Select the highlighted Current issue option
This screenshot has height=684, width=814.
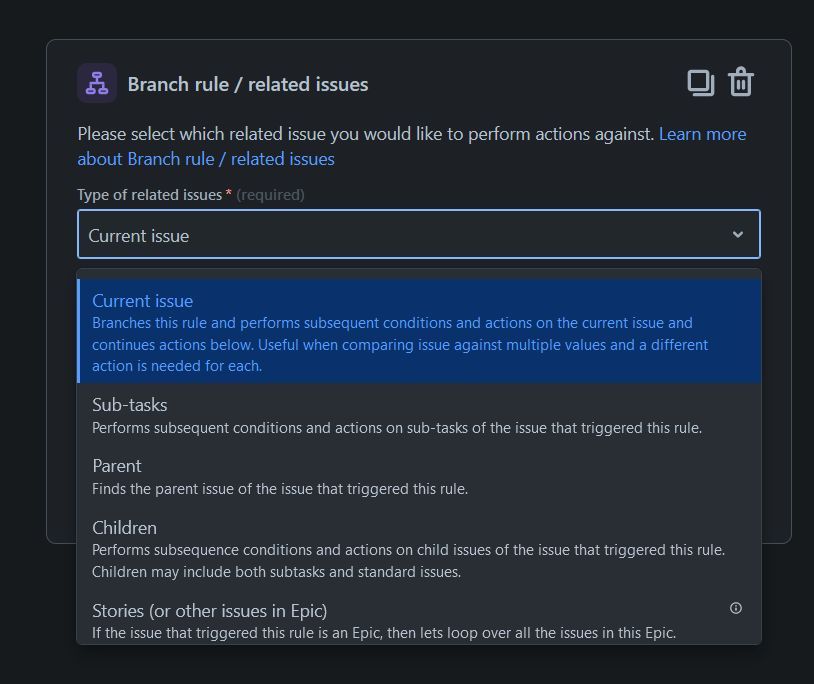click(419, 331)
